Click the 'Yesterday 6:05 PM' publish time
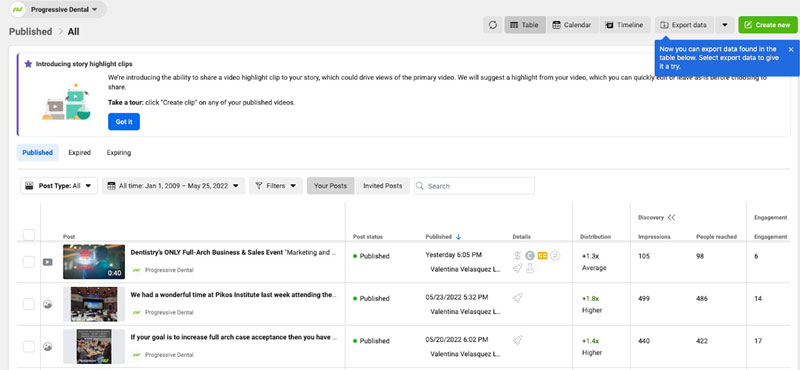800x370 pixels. pyautogui.click(x=454, y=255)
